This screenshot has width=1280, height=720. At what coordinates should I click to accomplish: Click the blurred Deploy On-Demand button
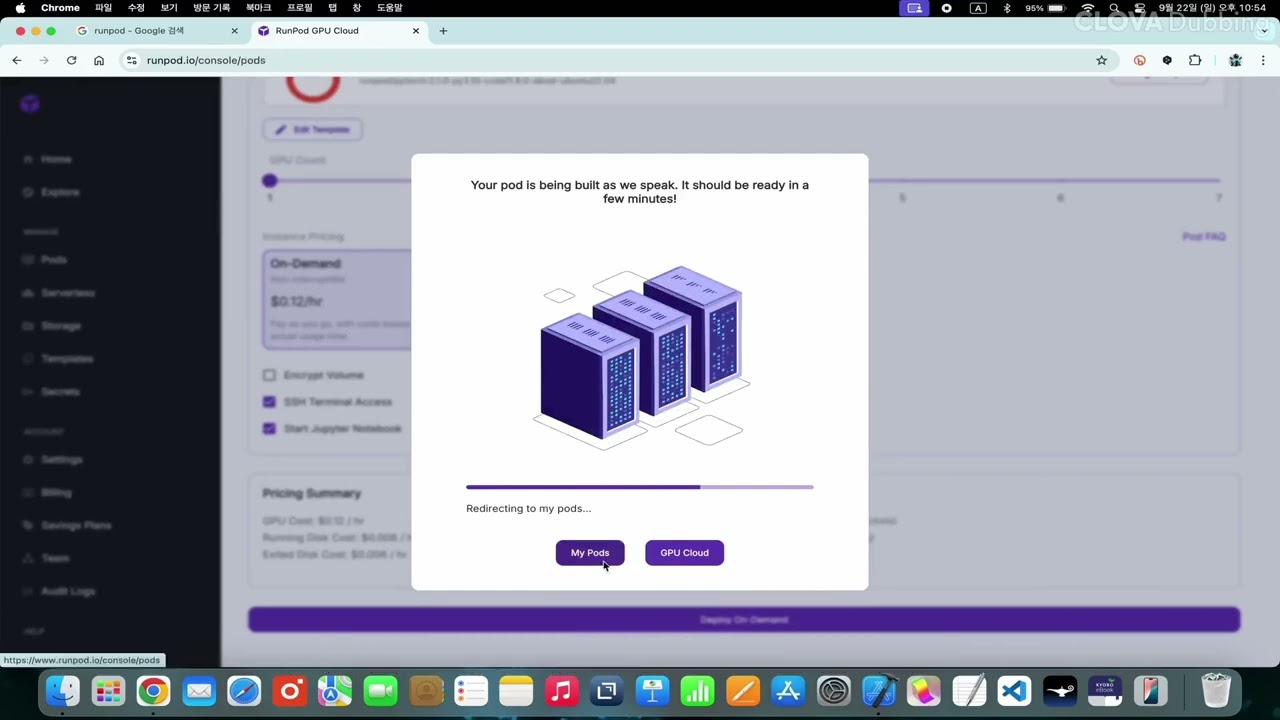(744, 620)
